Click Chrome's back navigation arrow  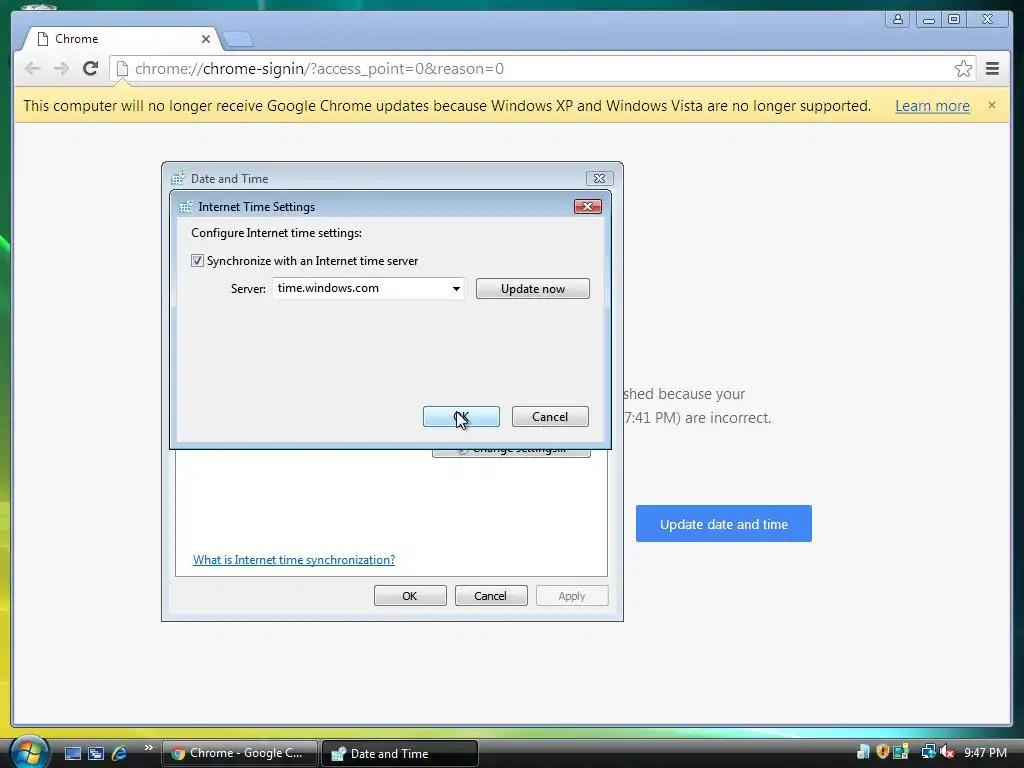tap(32, 69)
